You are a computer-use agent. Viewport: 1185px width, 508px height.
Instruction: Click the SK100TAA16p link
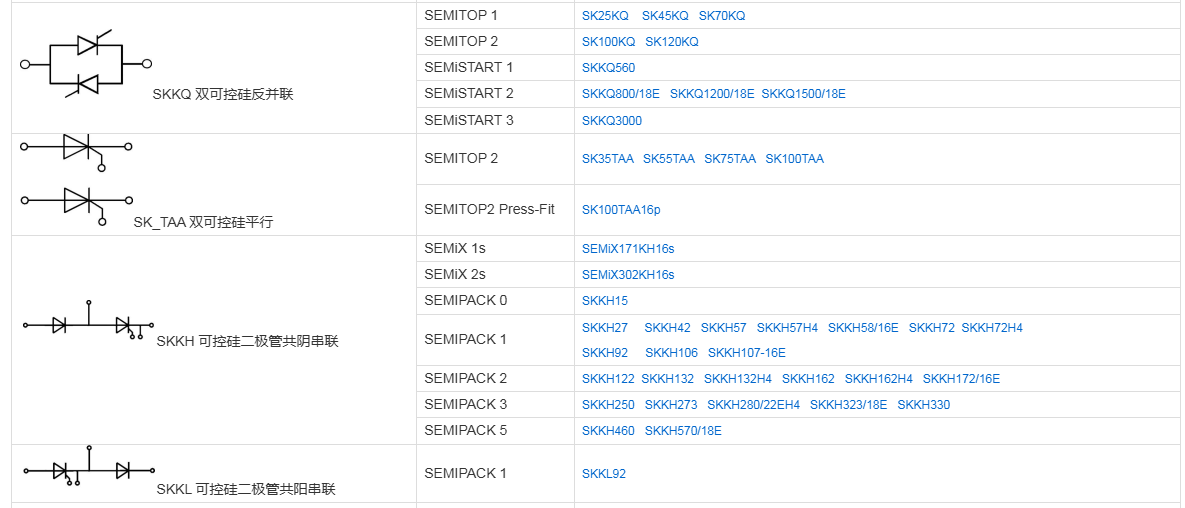tap(621, 210)
